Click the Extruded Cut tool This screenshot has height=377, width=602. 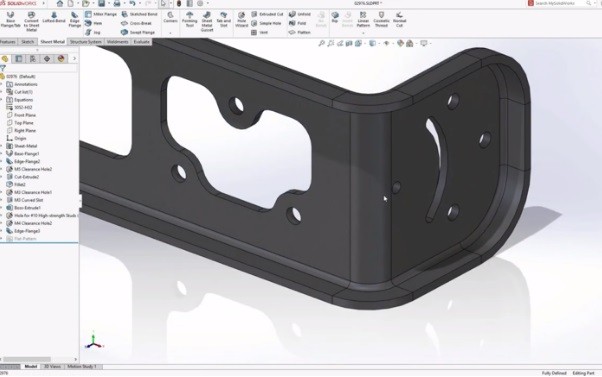coord(267,14)
